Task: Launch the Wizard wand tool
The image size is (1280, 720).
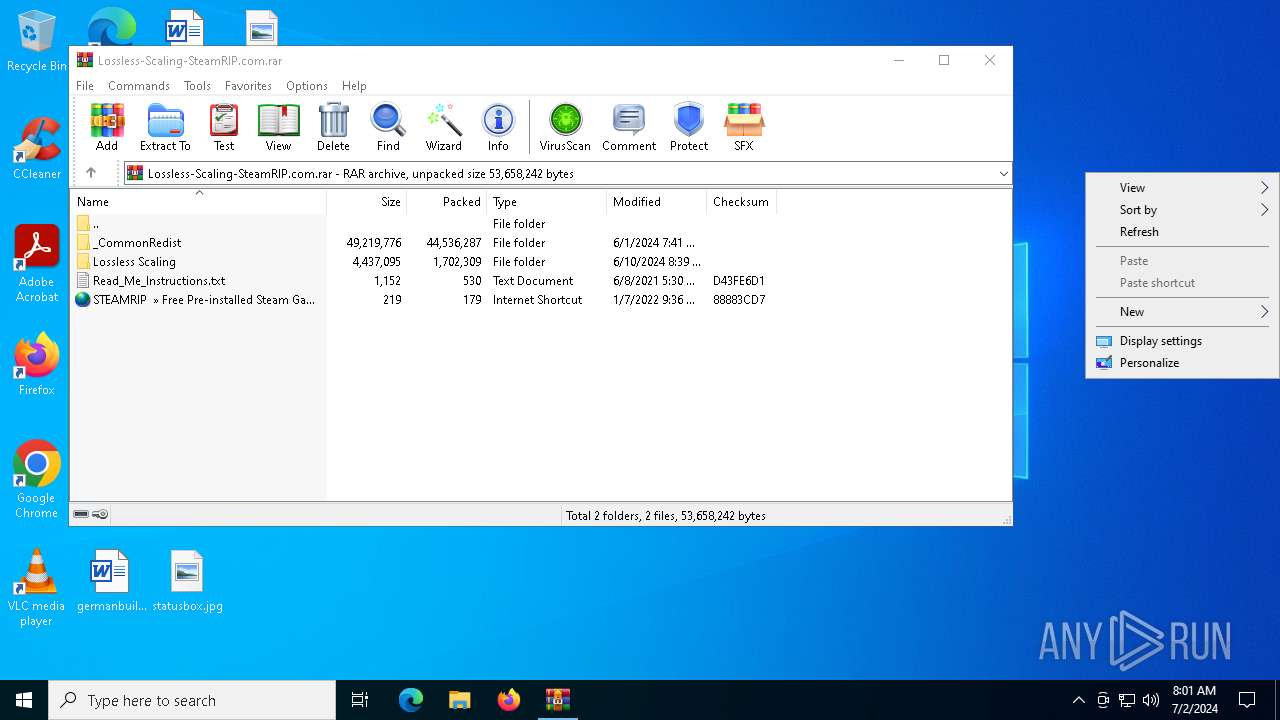Action: pyautogui.click(x=443, y=127)
